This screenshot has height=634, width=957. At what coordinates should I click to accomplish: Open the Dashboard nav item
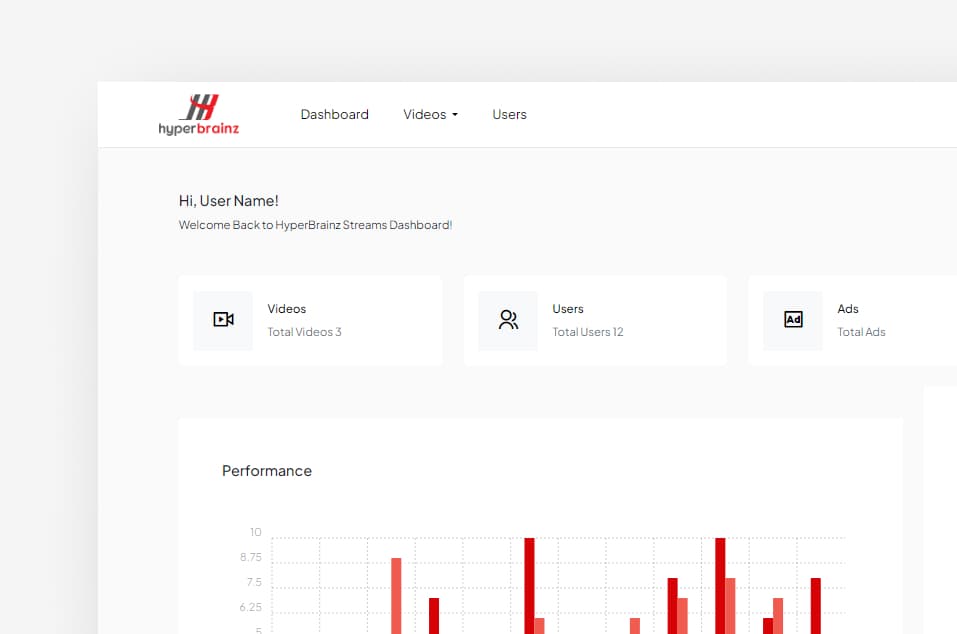[x=334, y=115]
